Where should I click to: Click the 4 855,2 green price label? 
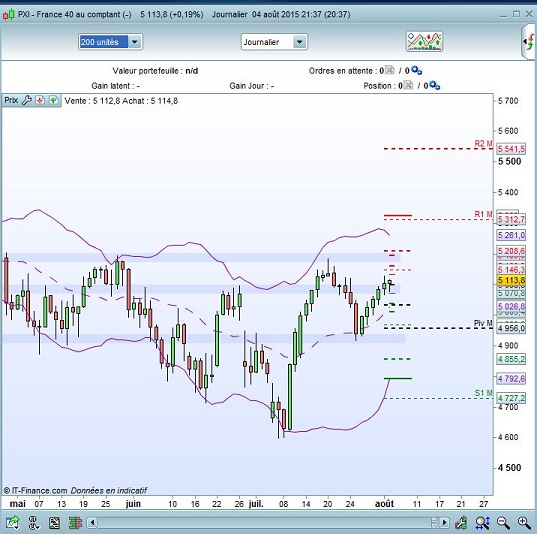[x=511, y=359]
